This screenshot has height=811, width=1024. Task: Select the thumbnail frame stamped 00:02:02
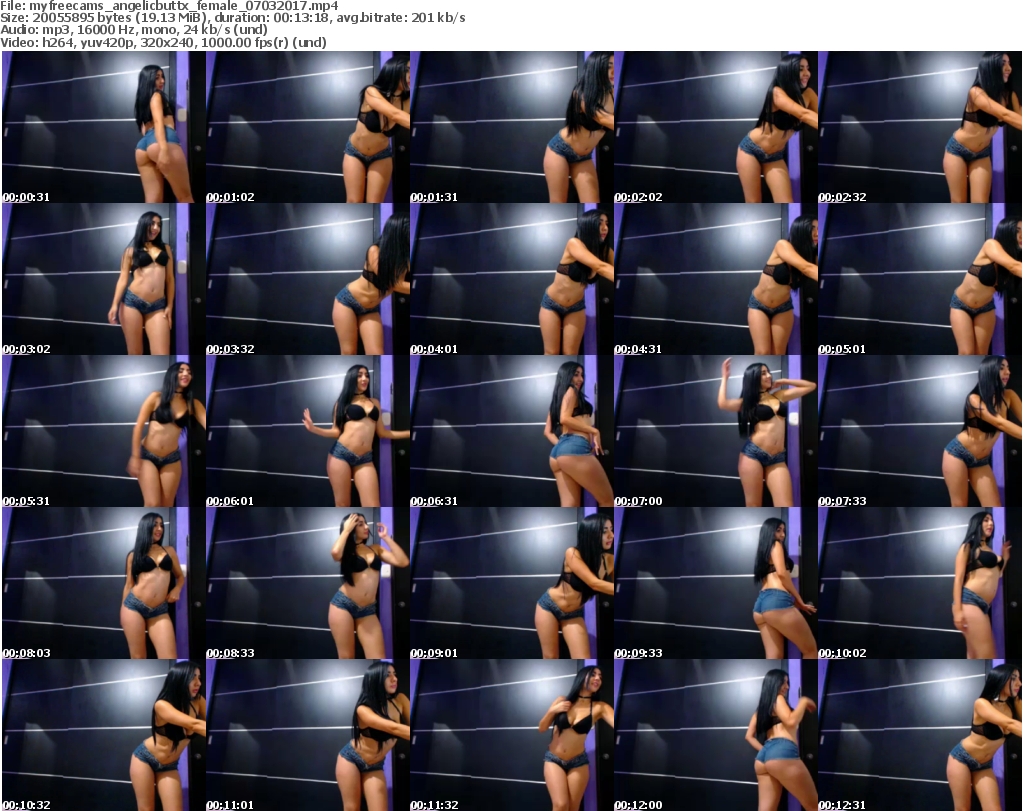(x=716, y=127)
